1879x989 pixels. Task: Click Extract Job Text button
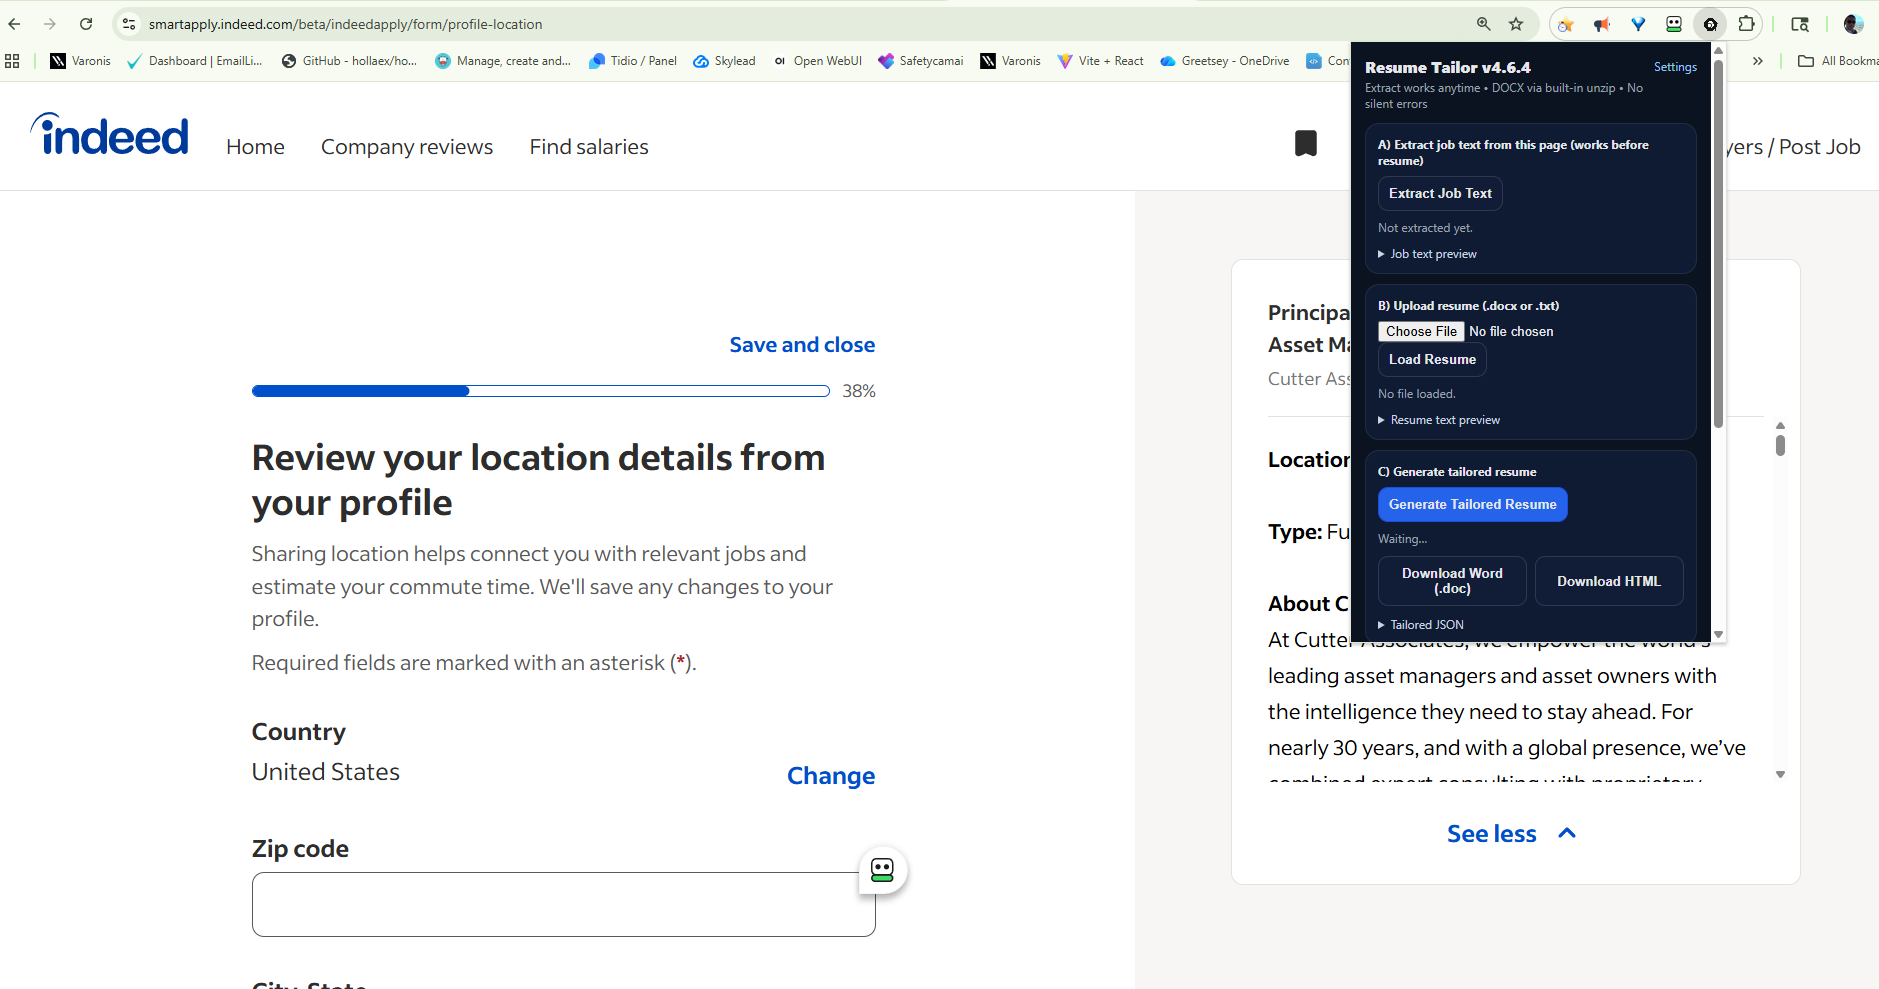click(x=1440, y=194)
